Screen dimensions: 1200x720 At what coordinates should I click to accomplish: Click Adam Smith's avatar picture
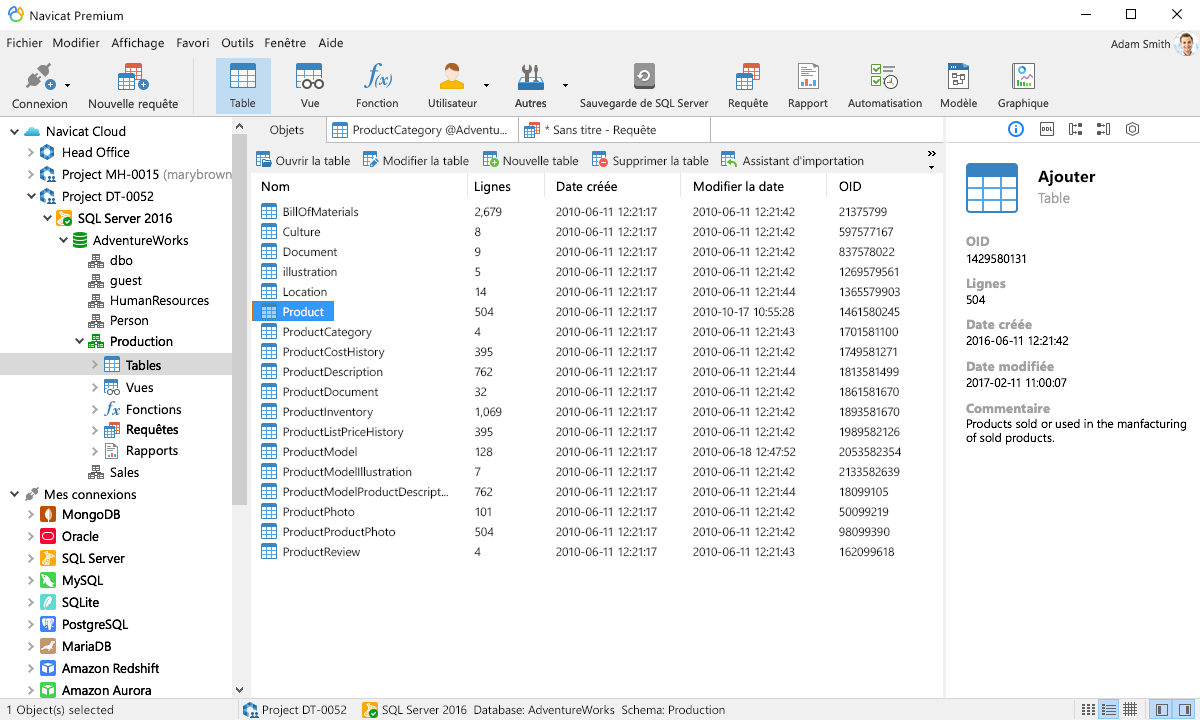(x=1186, y=44)
